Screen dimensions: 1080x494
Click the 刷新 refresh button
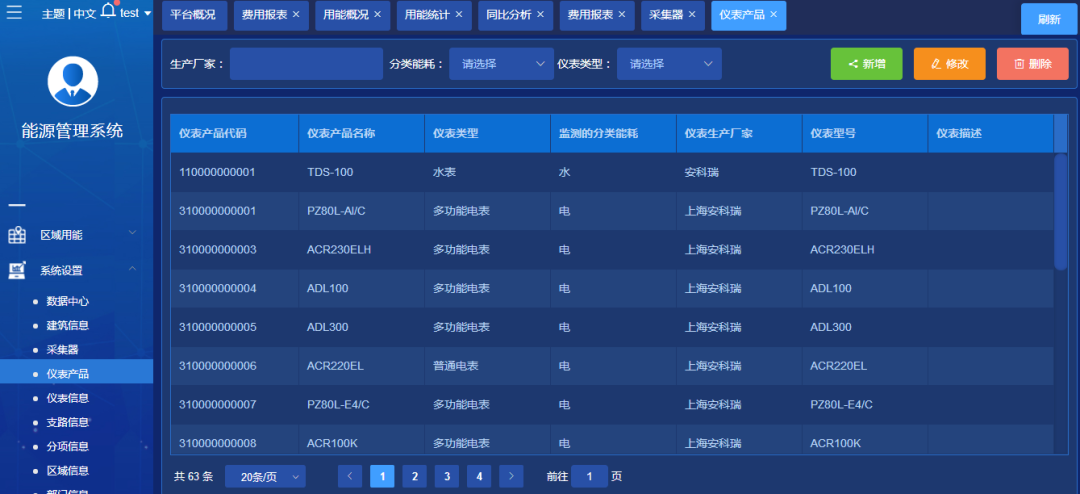pos(1050,19)
